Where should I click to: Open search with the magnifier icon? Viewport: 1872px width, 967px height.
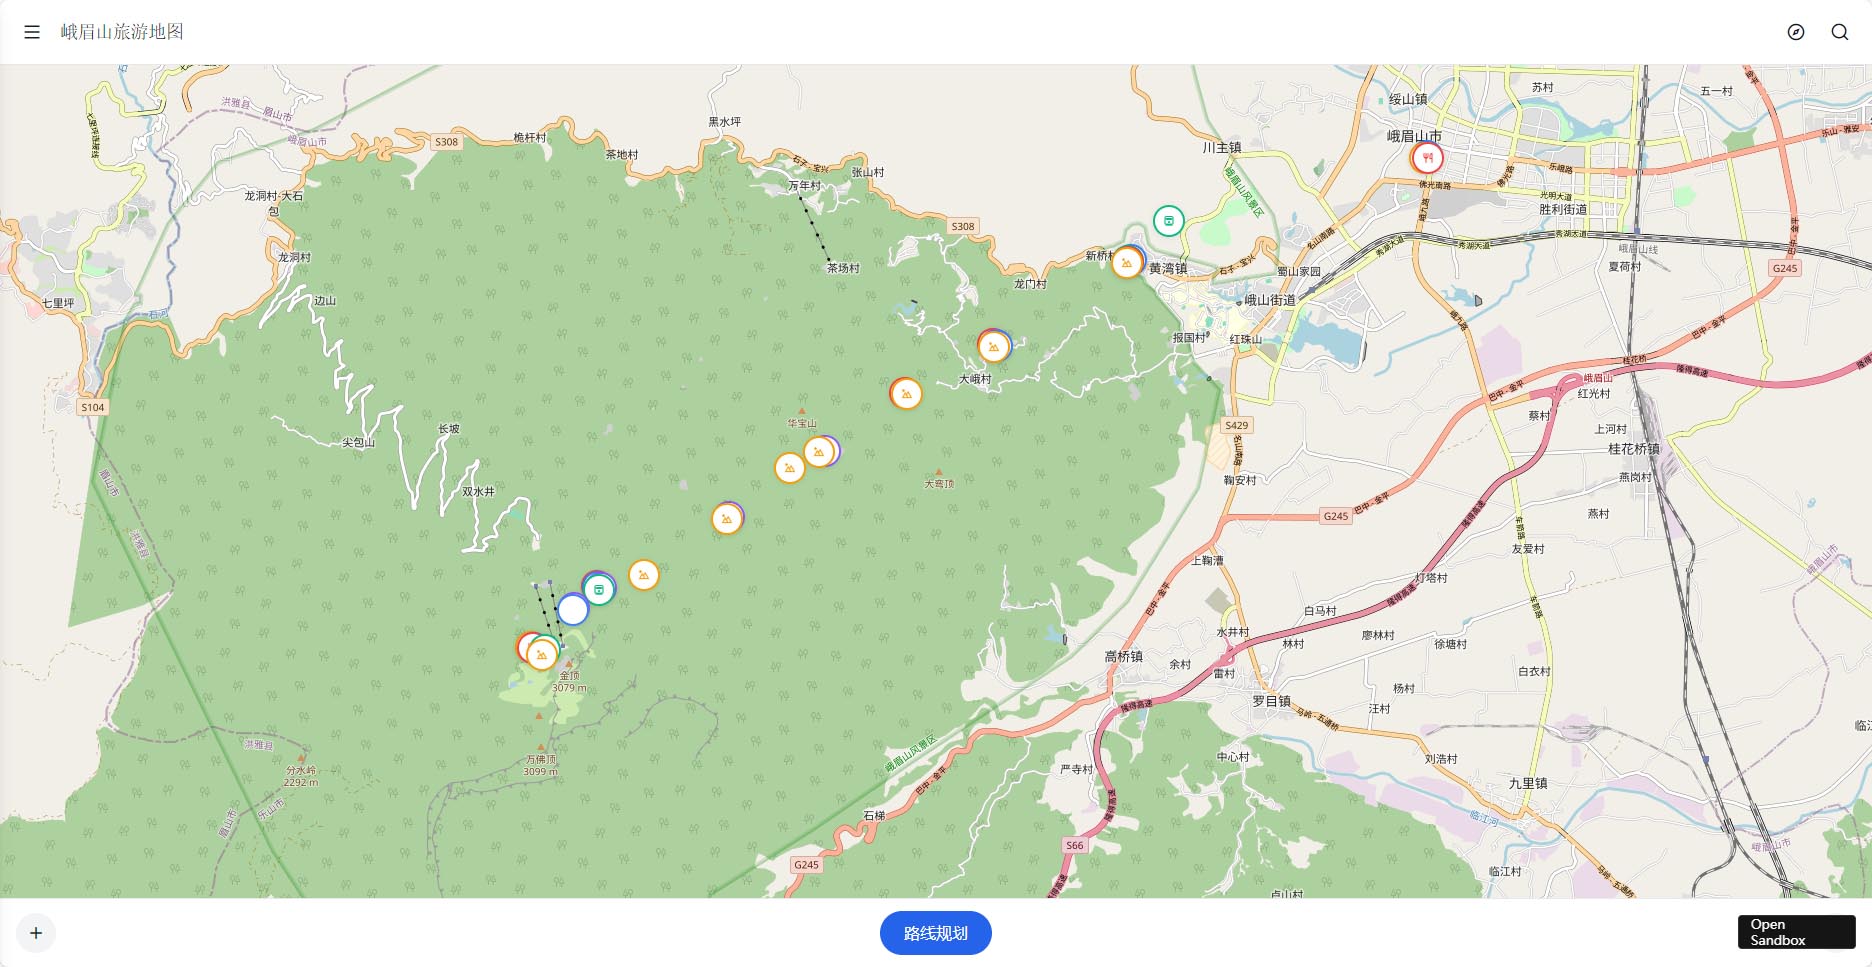pos(1839,32)
